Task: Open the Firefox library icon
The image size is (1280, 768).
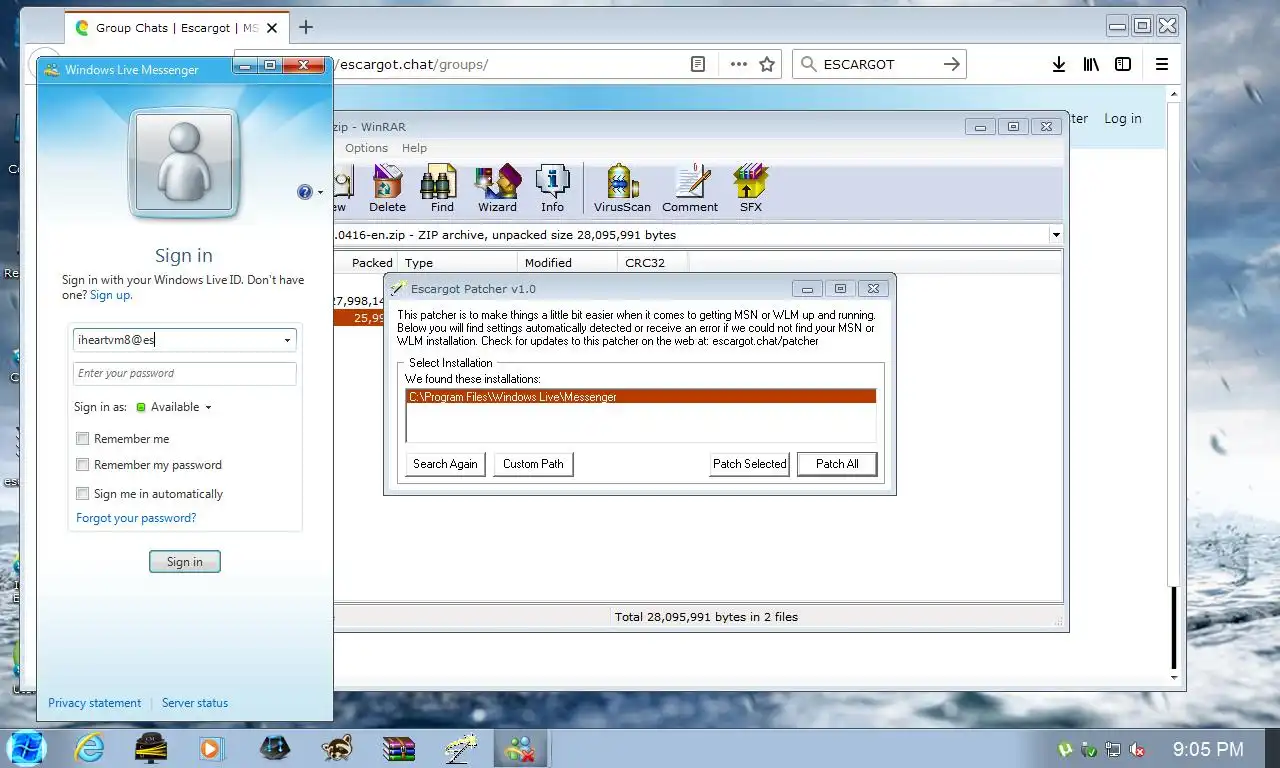Action: pyautogui.click(x=1091, y=64)
